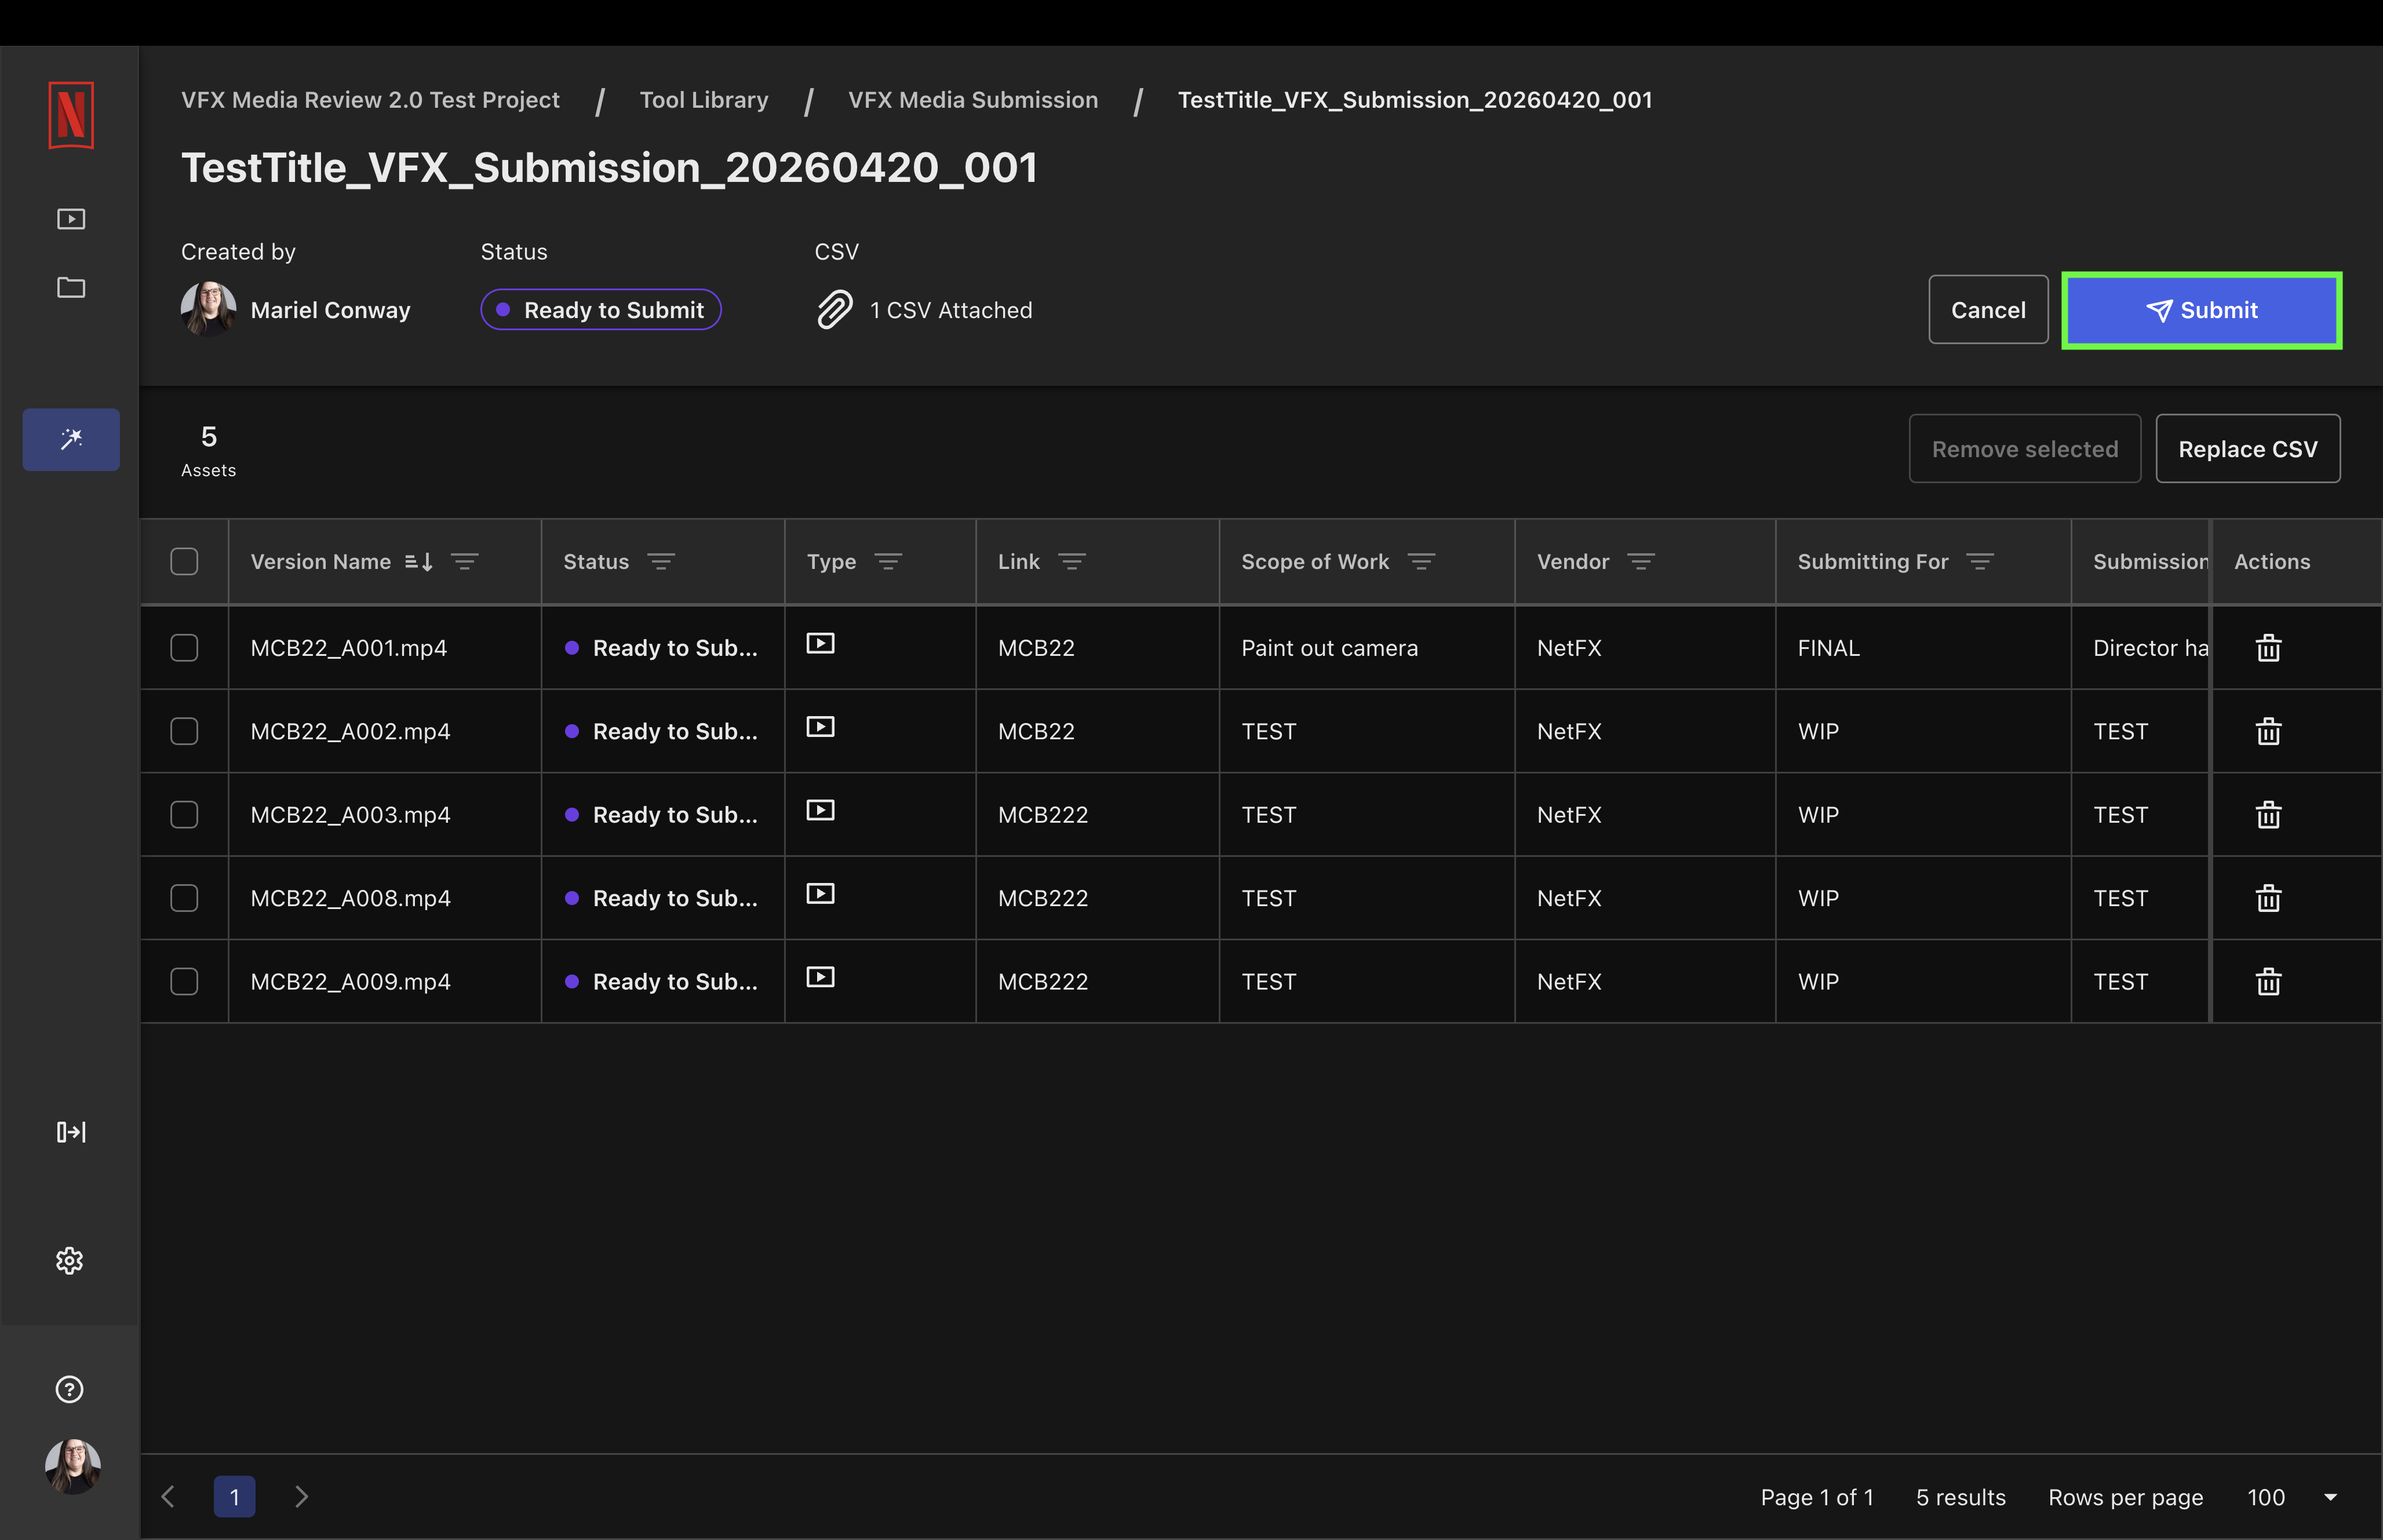Screen dimensions: 2383x1540
Task: Go to next page chevron
Action: tap(302, 1497)
